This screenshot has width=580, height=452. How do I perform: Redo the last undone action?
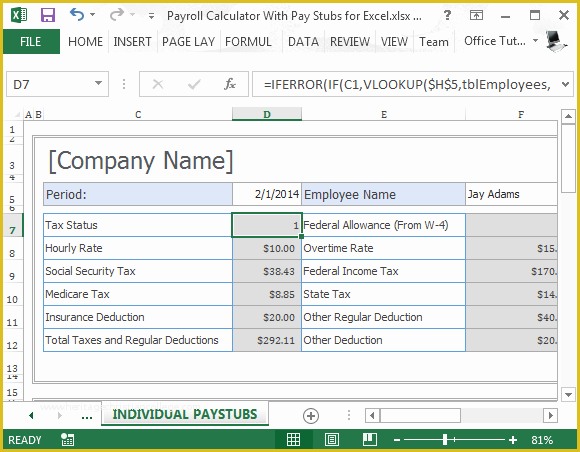click(117, 15)
